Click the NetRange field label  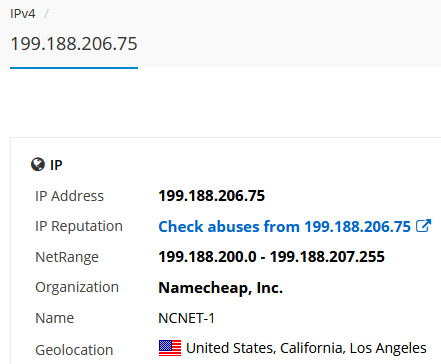[67, 257]
